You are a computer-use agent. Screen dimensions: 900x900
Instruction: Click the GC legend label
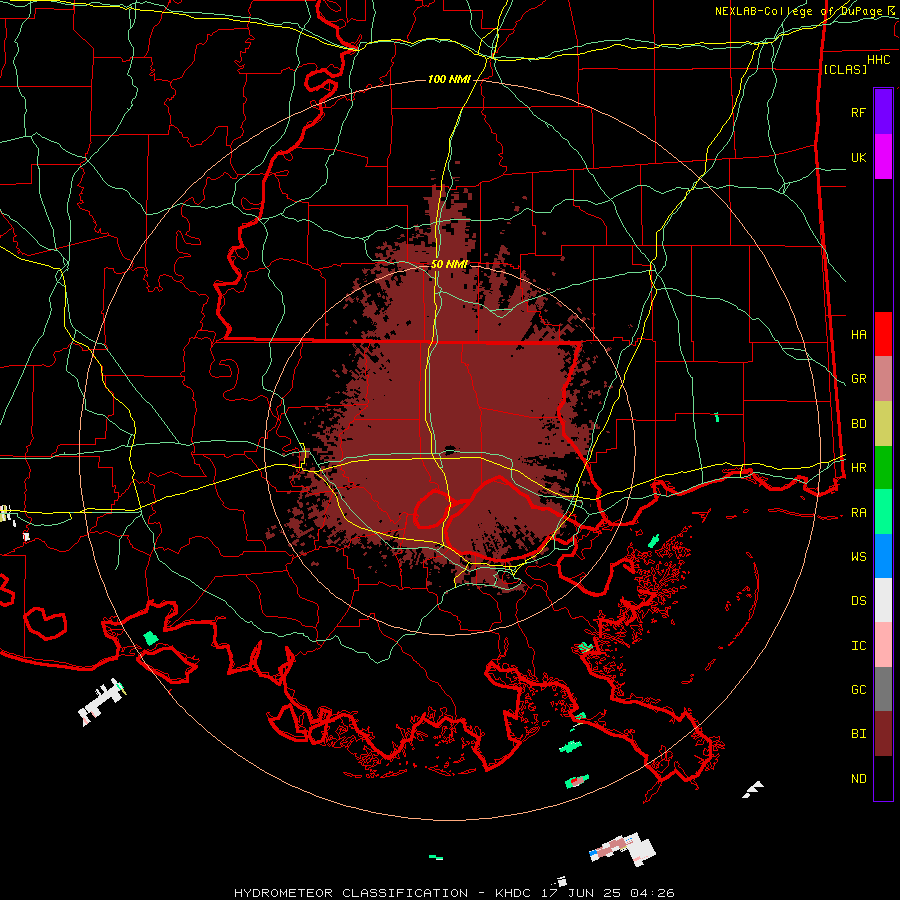tap(858, 690)
